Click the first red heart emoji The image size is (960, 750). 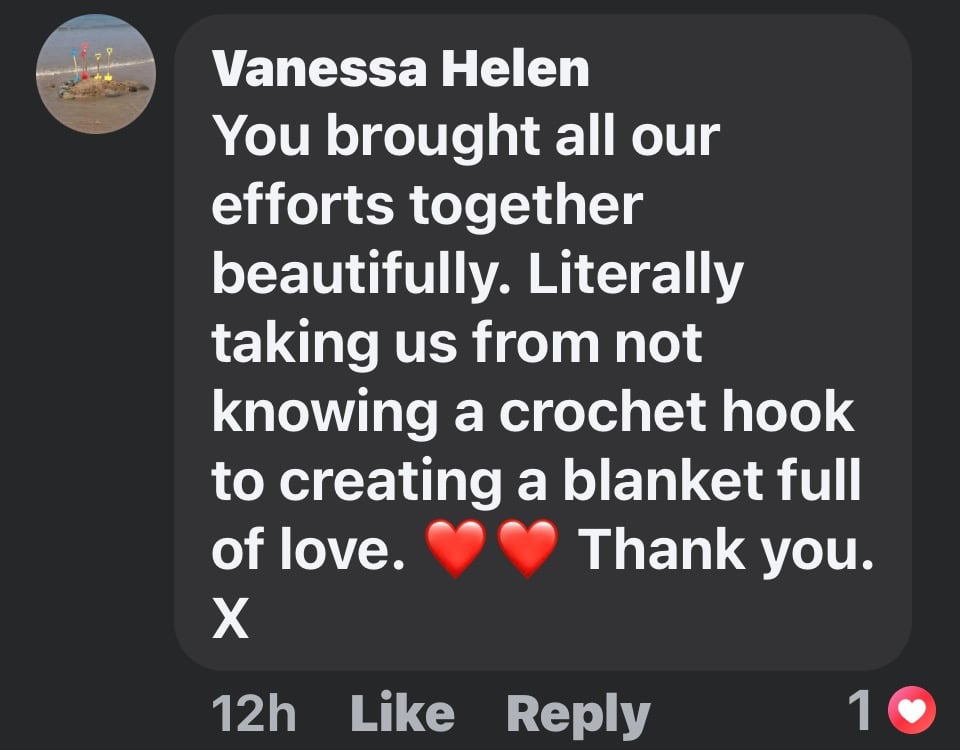[x=456, y=550]
